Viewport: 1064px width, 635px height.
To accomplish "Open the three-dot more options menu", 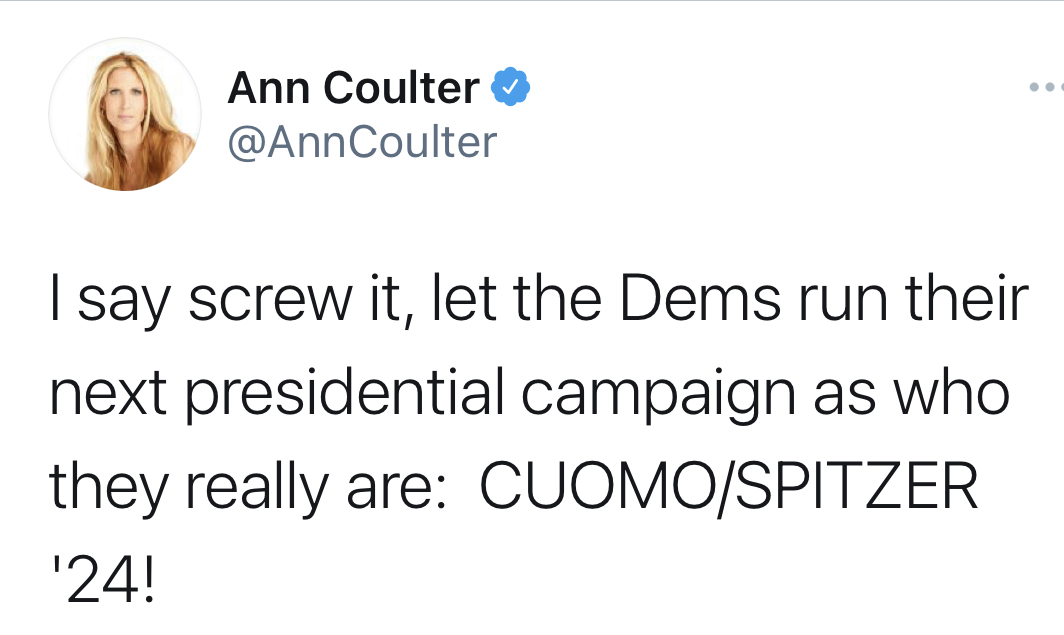I will pyautogui.click(x=1046, y=87).
